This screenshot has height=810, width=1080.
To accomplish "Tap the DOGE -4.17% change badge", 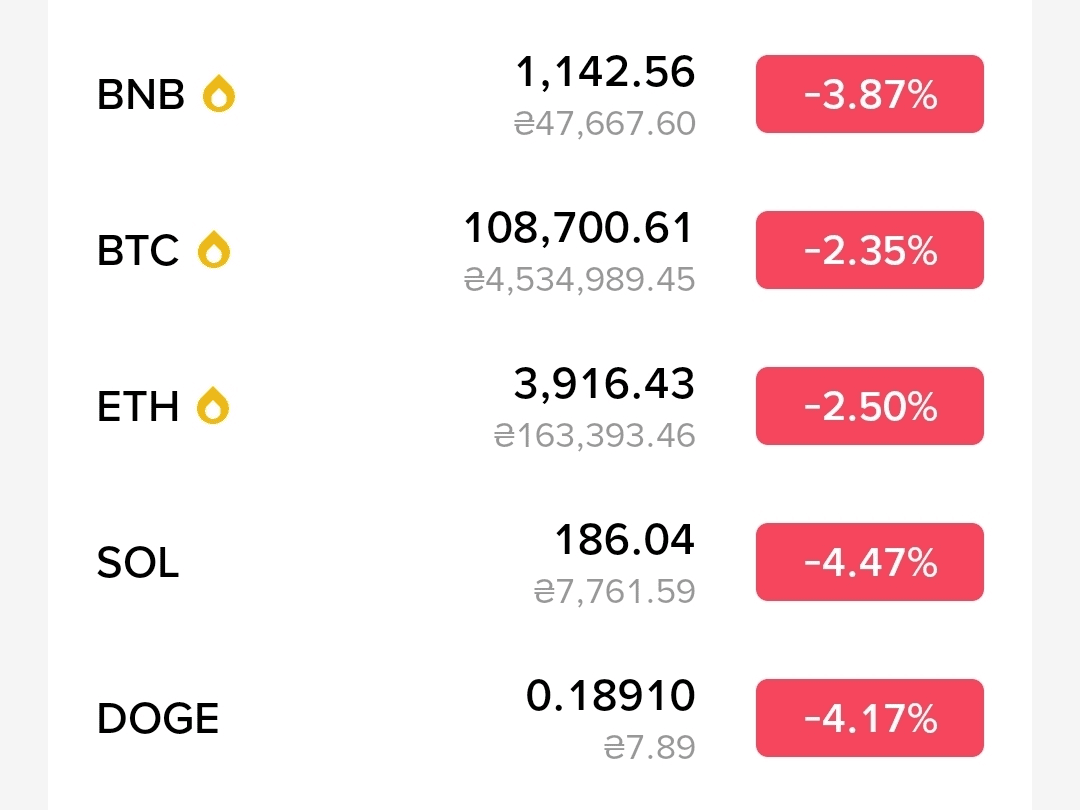I will (x=869, y=718).
